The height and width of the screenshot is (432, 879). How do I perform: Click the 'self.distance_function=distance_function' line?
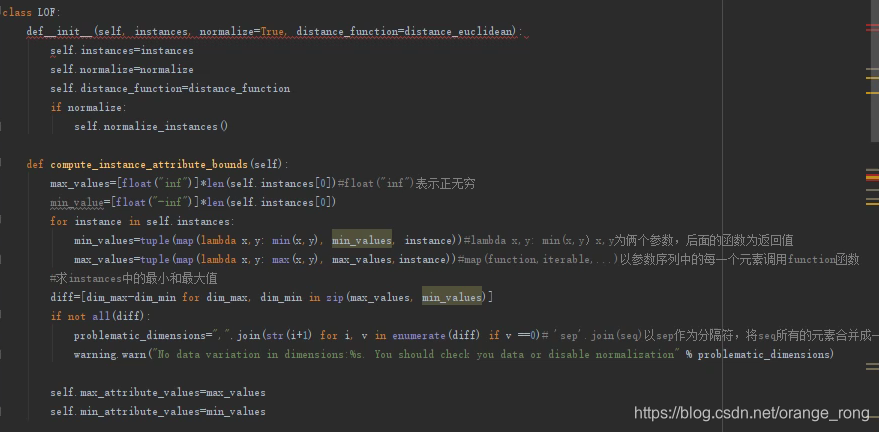tap(170, 89)
